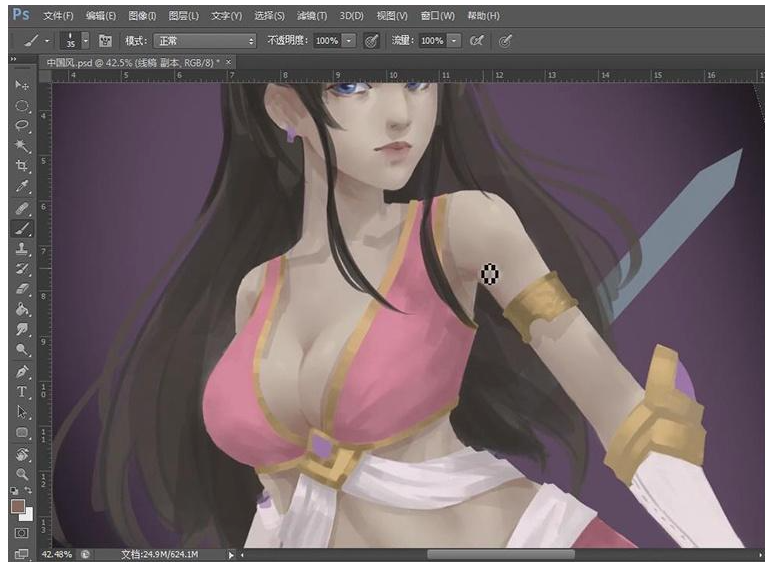Open the opacity slider dropdown arrow
The height and width of the screenshot is (565, 765).
pyautogui.click(x=349, y=41)
